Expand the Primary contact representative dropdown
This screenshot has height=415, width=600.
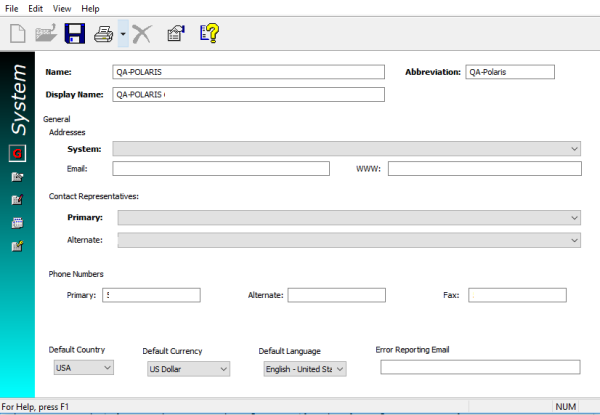[x=574, y=217]
